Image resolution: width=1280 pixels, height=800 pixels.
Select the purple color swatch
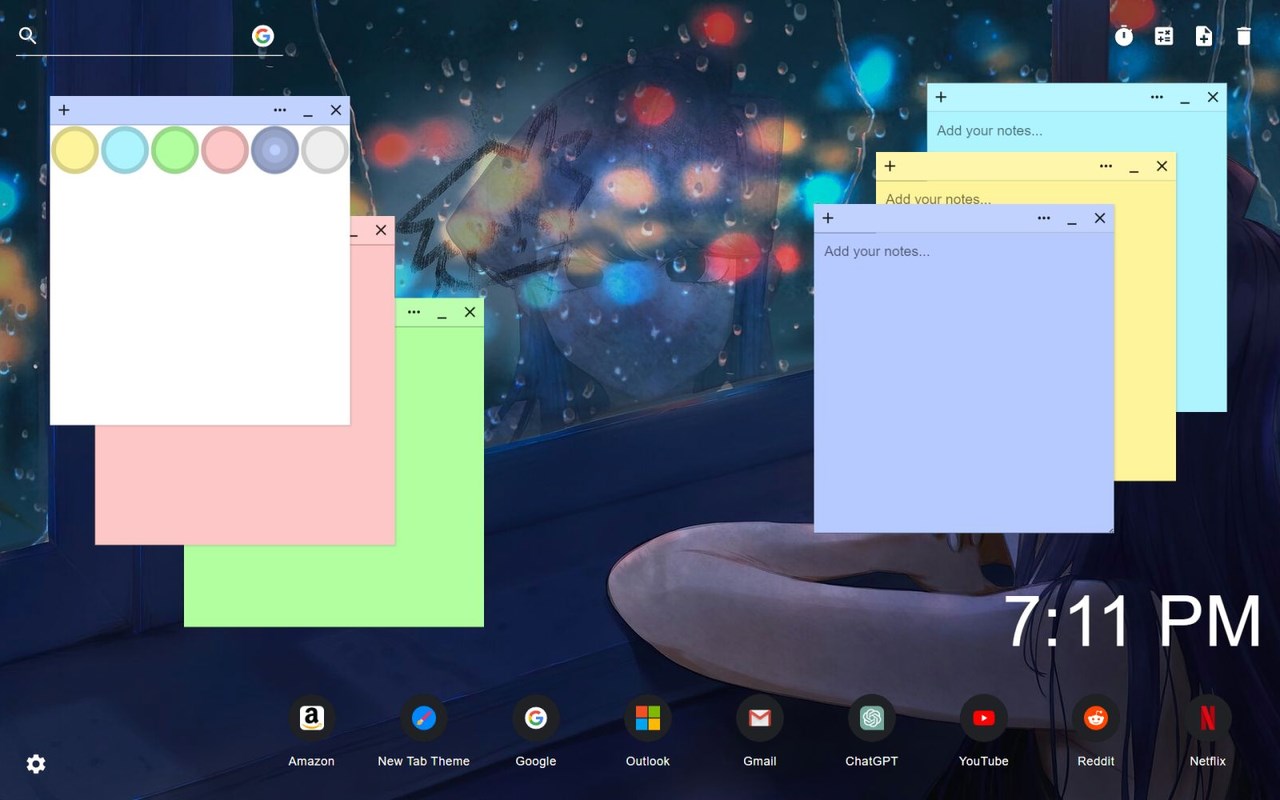pos(275,150)
